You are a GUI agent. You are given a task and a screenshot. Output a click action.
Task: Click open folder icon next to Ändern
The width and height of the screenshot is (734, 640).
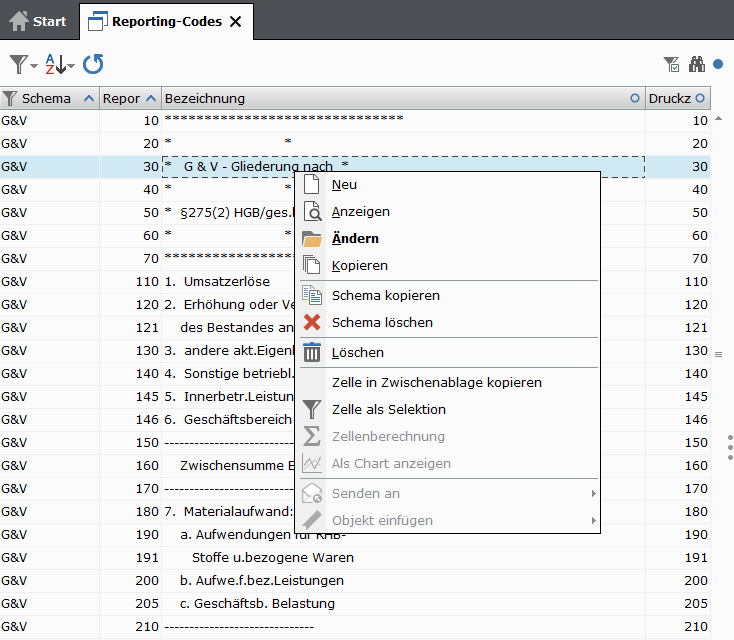tap(312, 239)
